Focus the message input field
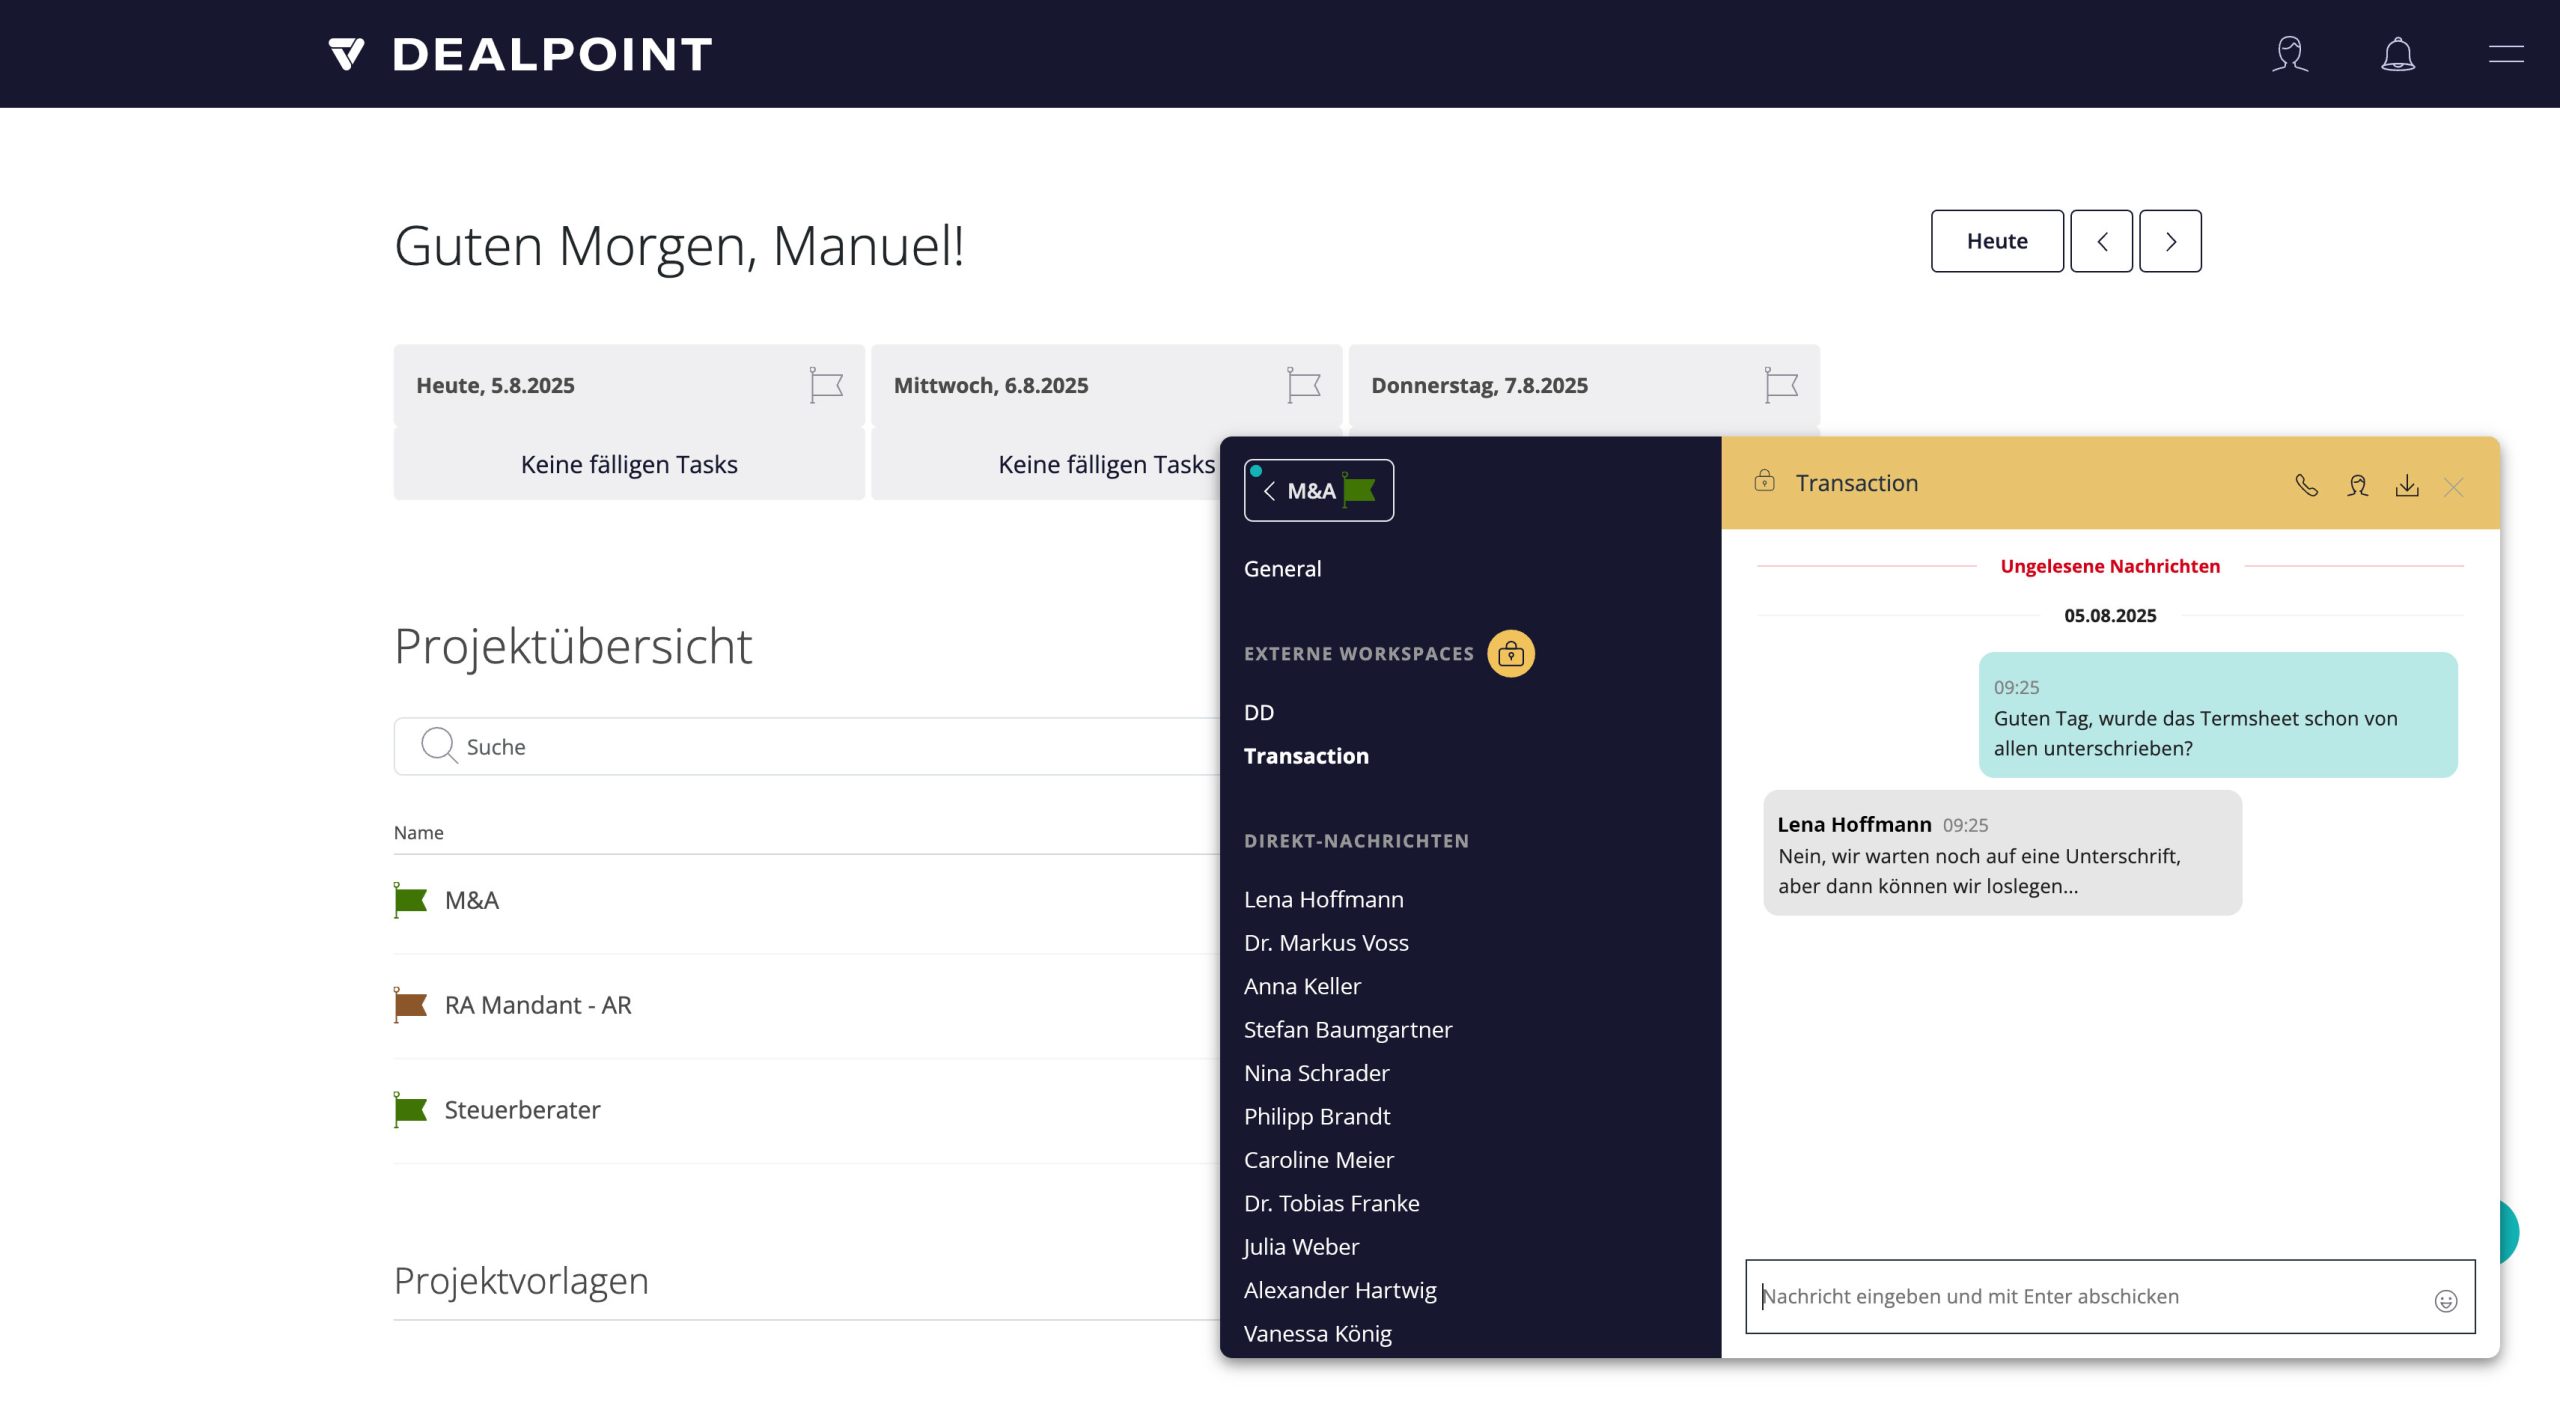2560x1418 pixels. pyautogui.click(x=2090, y=1296)
